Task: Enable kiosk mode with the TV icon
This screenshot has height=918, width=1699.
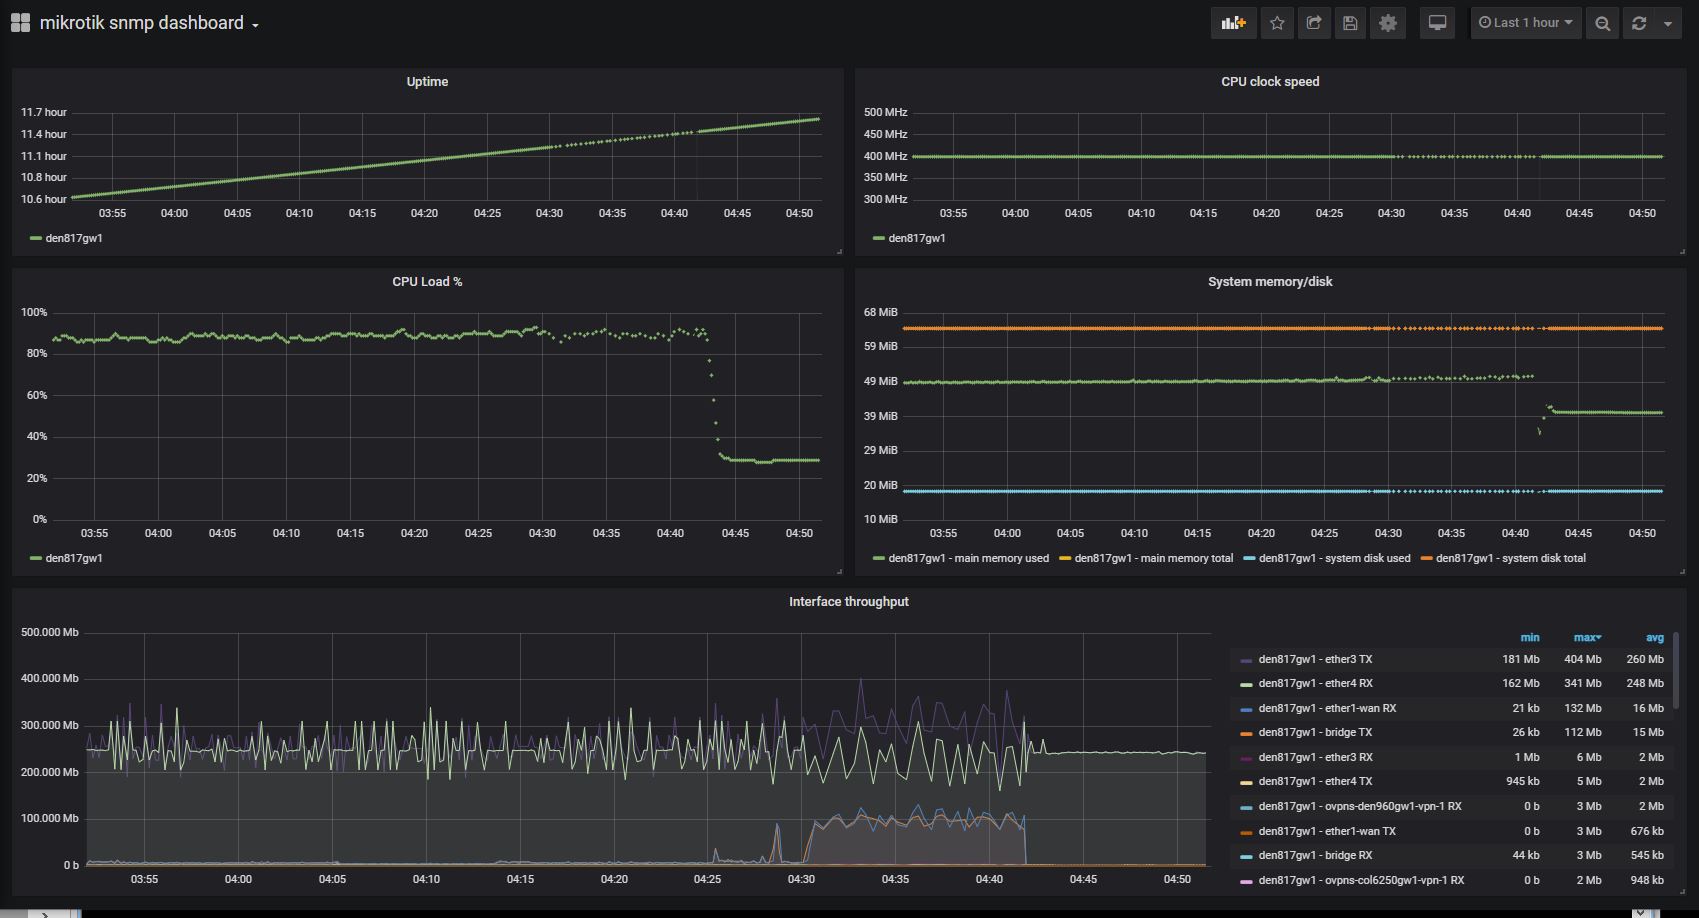Action: (1437, 22)
